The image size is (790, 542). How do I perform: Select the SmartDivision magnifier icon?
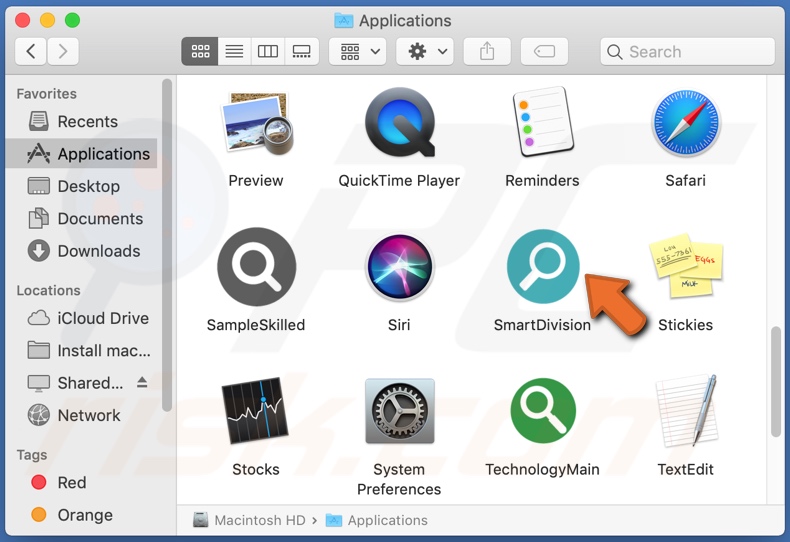[543, 266]
